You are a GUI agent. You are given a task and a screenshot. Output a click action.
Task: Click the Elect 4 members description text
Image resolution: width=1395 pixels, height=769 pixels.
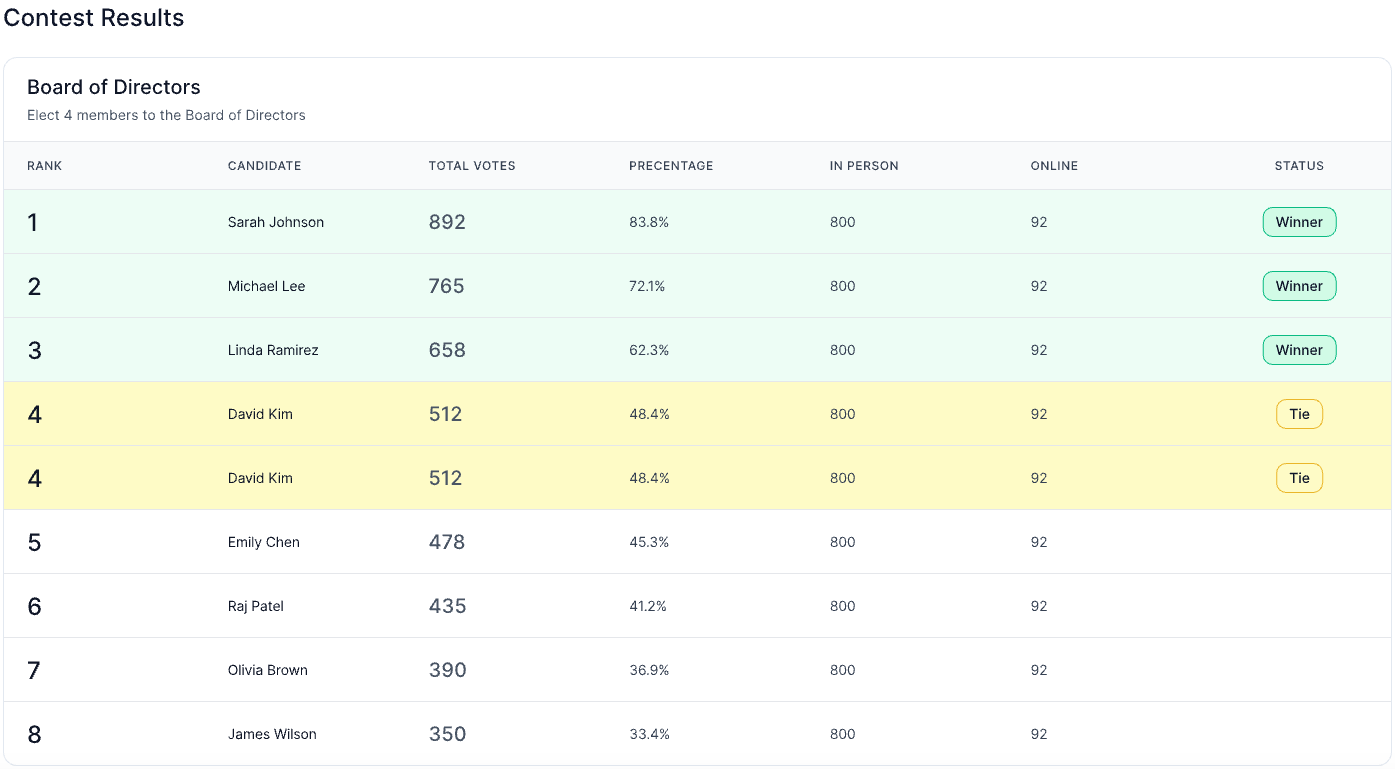166,115
